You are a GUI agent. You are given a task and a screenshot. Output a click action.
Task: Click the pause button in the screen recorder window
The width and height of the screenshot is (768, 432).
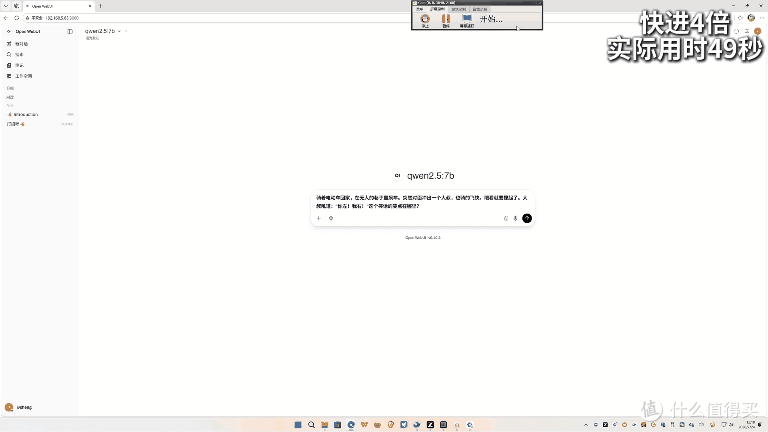pos(446,20)
